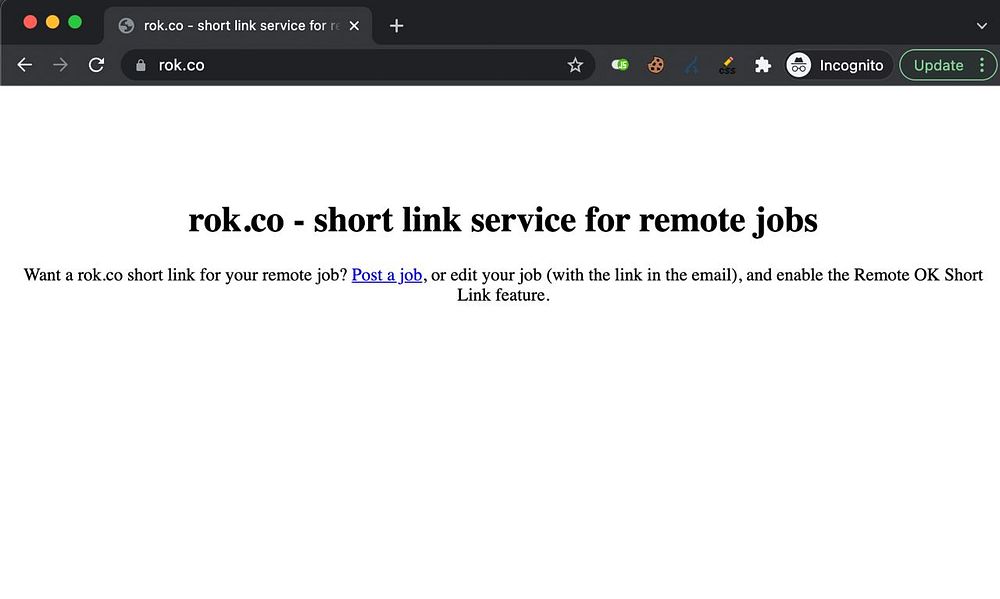1000x599 pixels.
Task: Click the tab's globe favicon
Action: pyautogui.click(x=126, y=26)
